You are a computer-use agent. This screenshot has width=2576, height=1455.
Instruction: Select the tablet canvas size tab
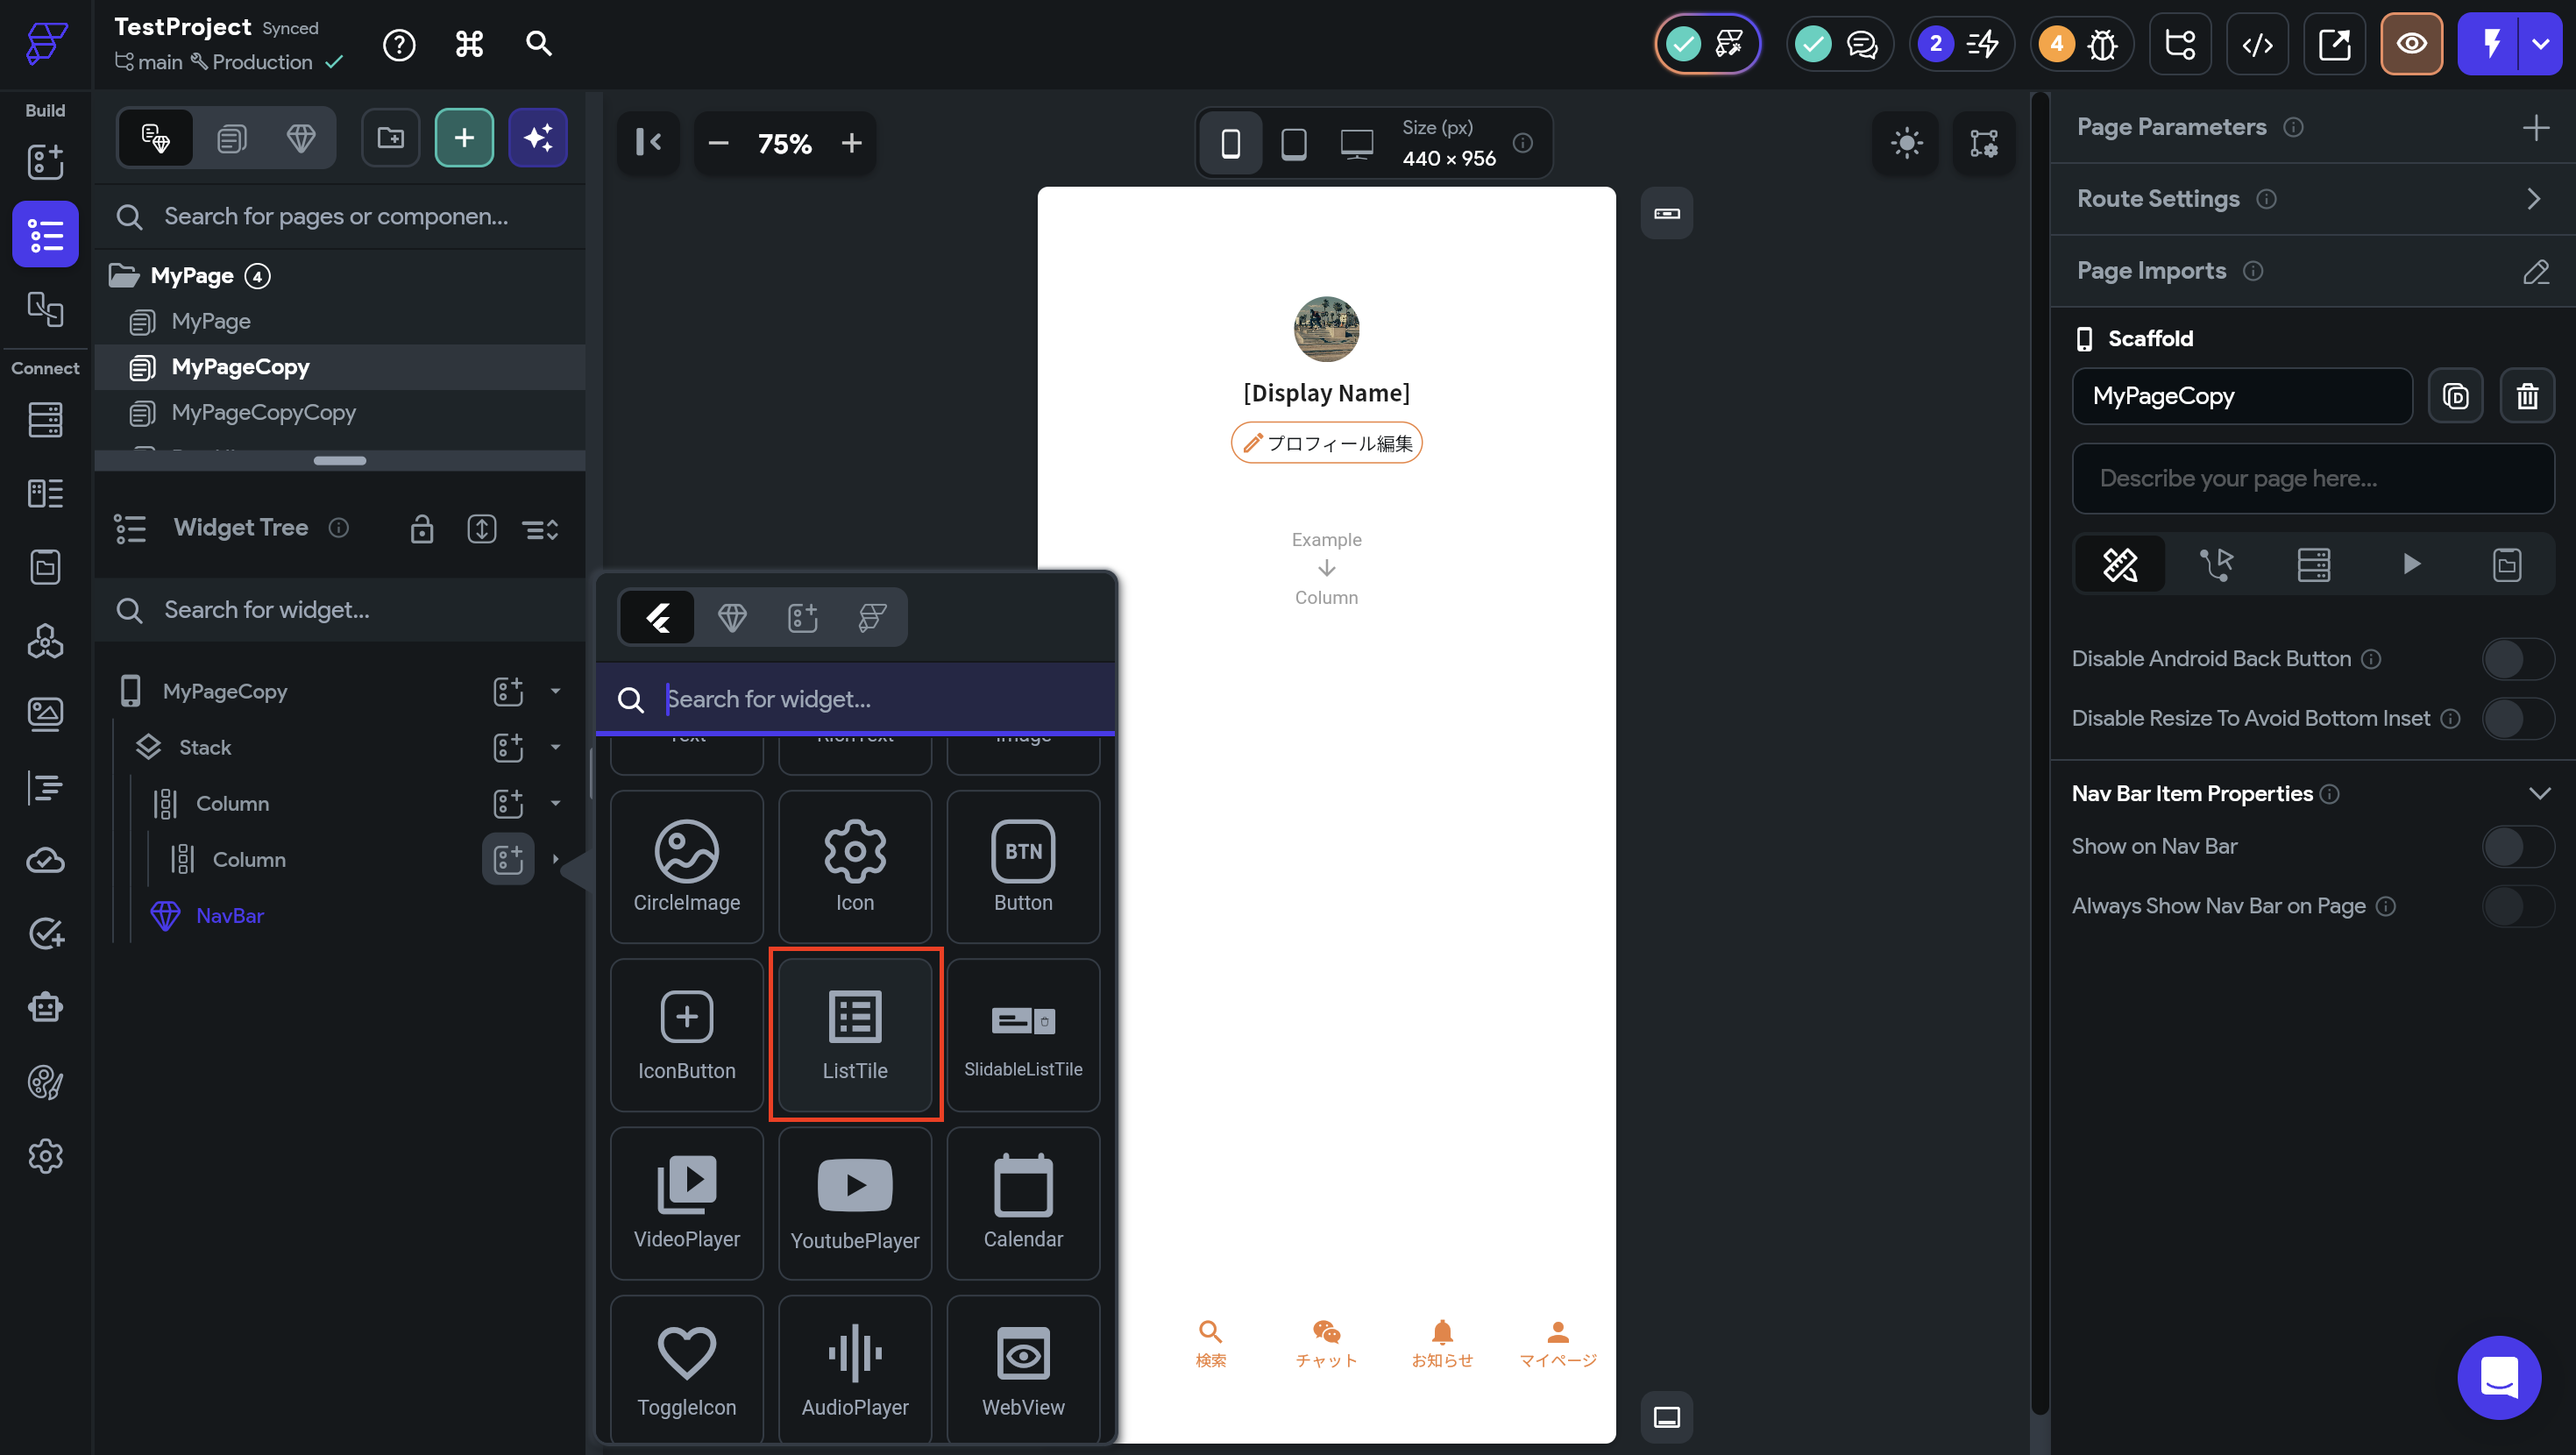[1293, 144]
